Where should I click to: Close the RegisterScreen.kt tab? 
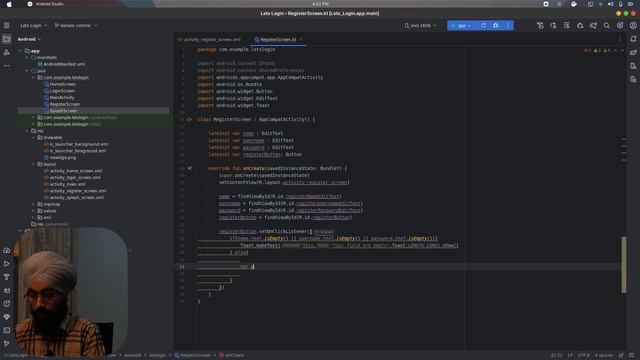(x=301, y=40)
